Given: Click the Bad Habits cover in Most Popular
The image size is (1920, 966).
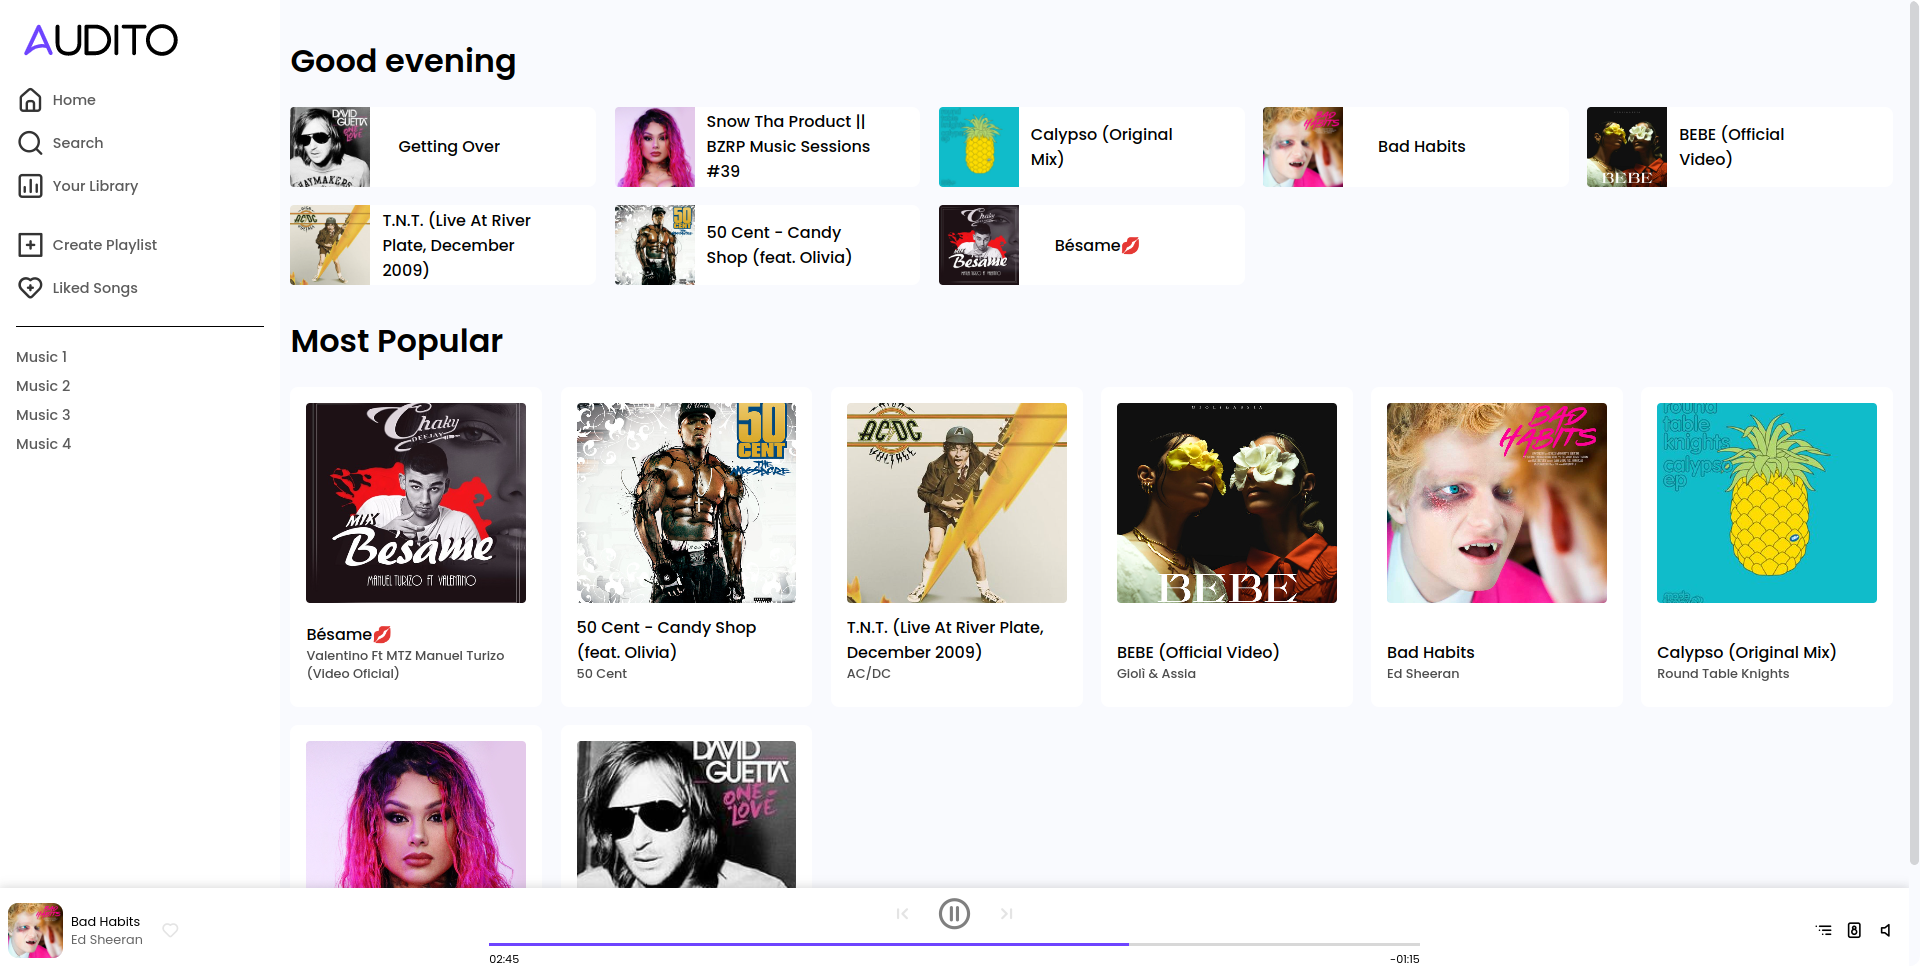Looking at the screenshot, I should coord(1496,503).
